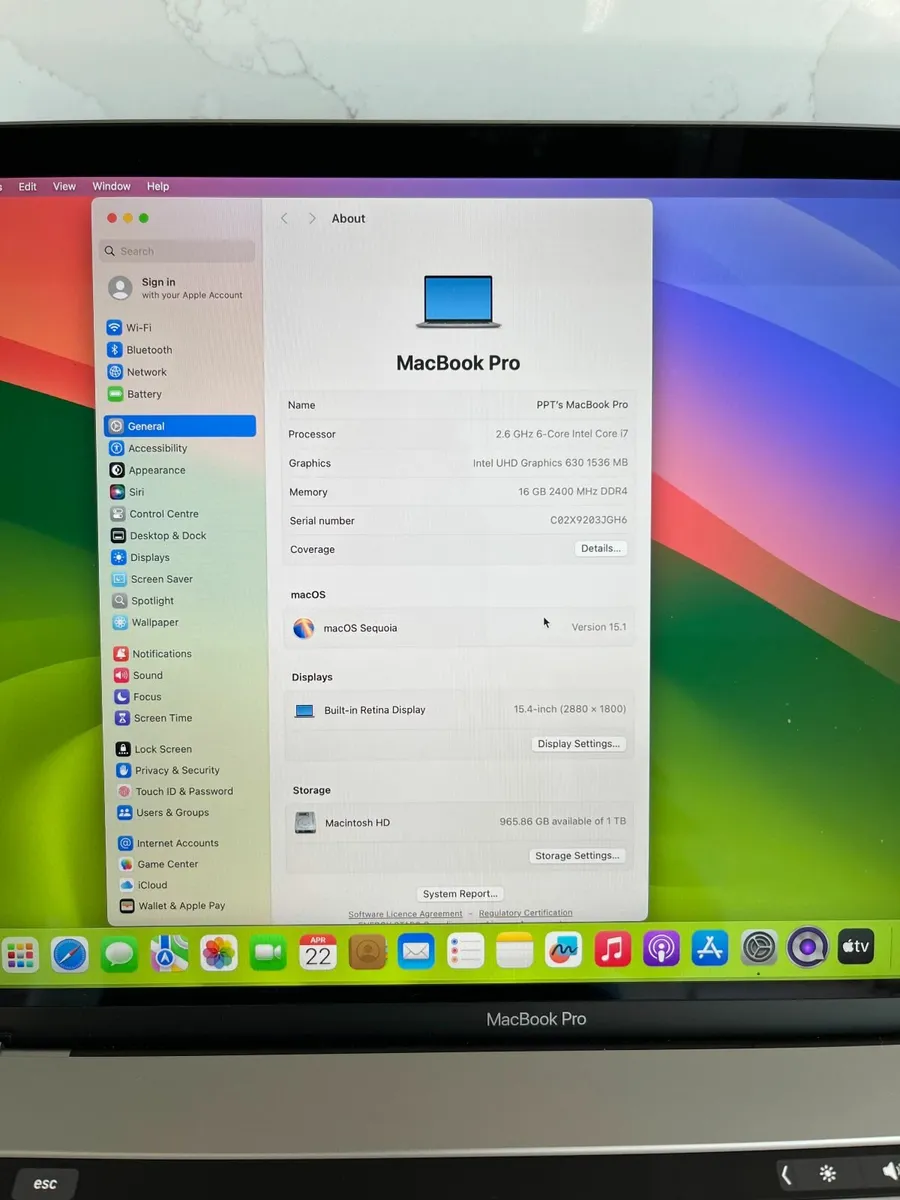Open Game Center settings
This screenshot has width=900, height=1200.
click(159, 864)
